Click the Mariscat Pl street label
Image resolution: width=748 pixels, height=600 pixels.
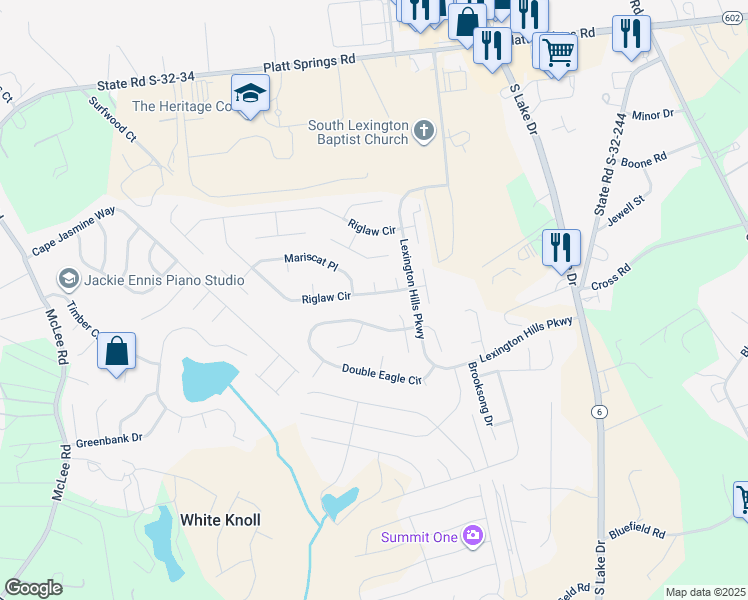click(311, 261)
